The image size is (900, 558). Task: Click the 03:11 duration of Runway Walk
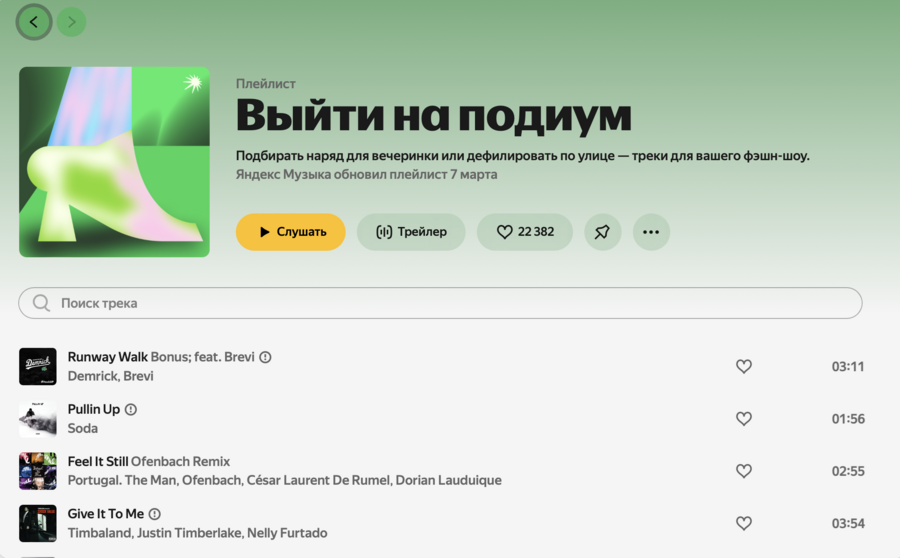pos(848,366)
